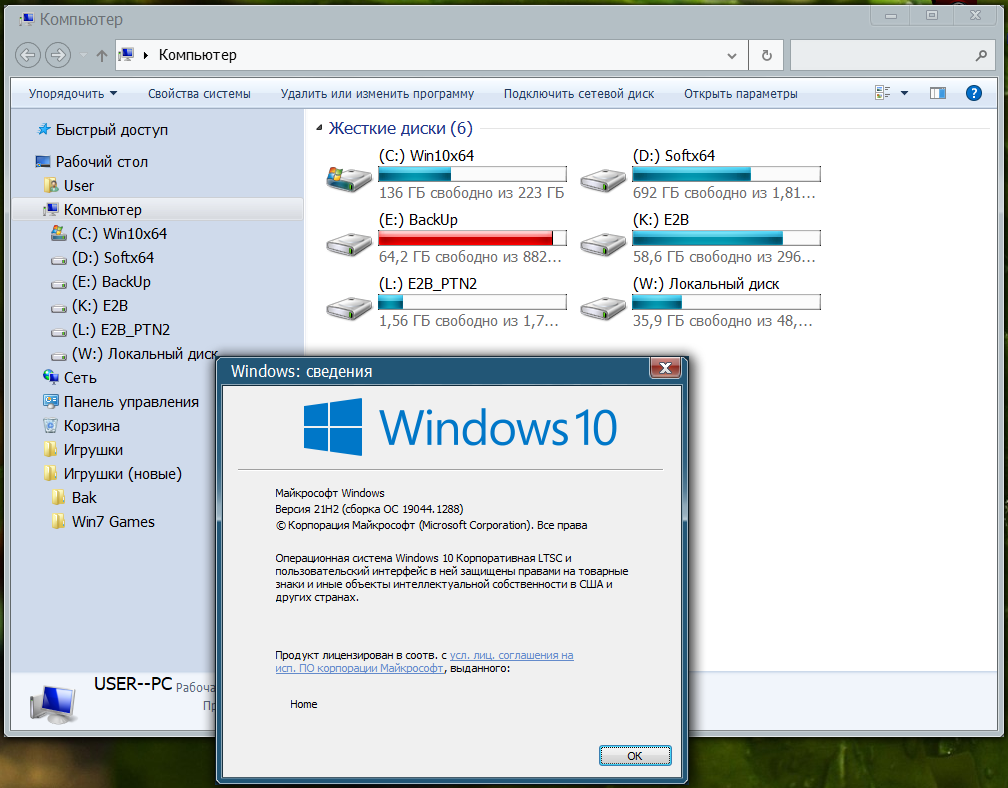Click the search magnifier icon
Image resolution: width=1008 pixels, height=788 pixels.
click(981, 56)
